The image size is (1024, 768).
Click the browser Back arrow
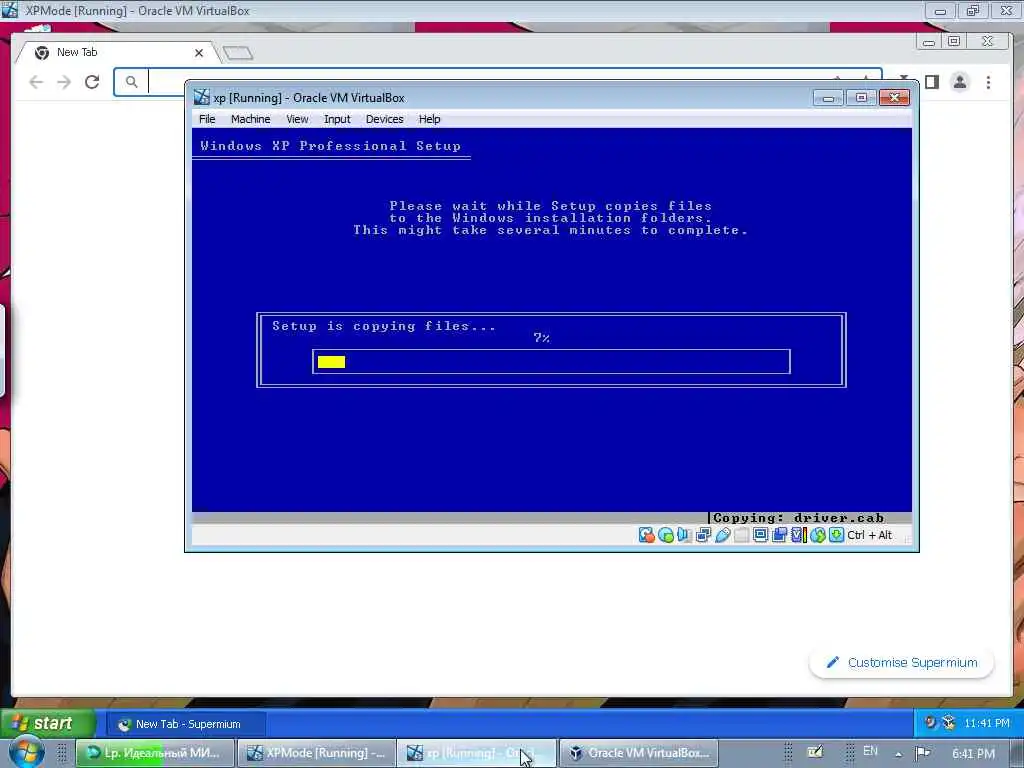37,82
